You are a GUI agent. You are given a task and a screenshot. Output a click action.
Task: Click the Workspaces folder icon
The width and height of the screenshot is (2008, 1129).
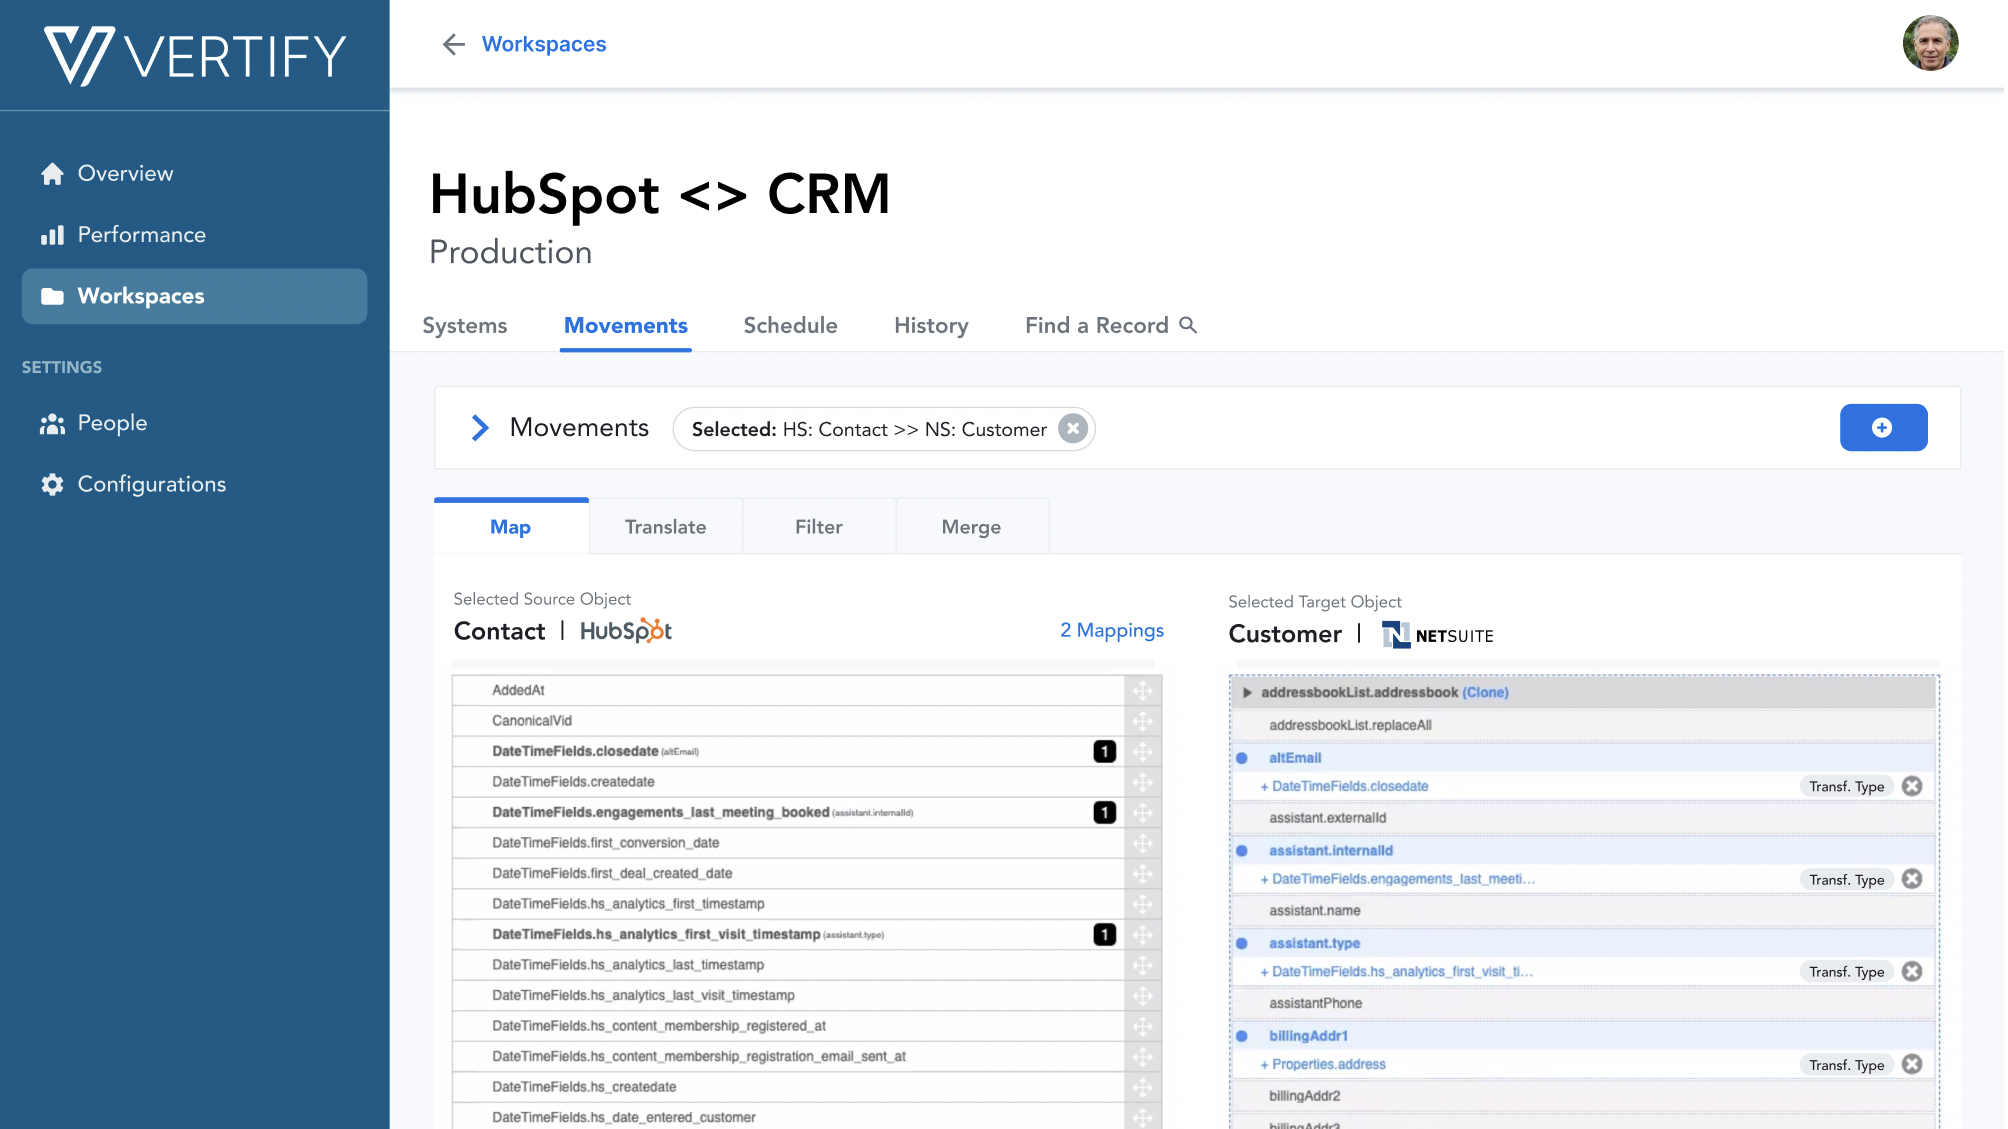[51, 295]
